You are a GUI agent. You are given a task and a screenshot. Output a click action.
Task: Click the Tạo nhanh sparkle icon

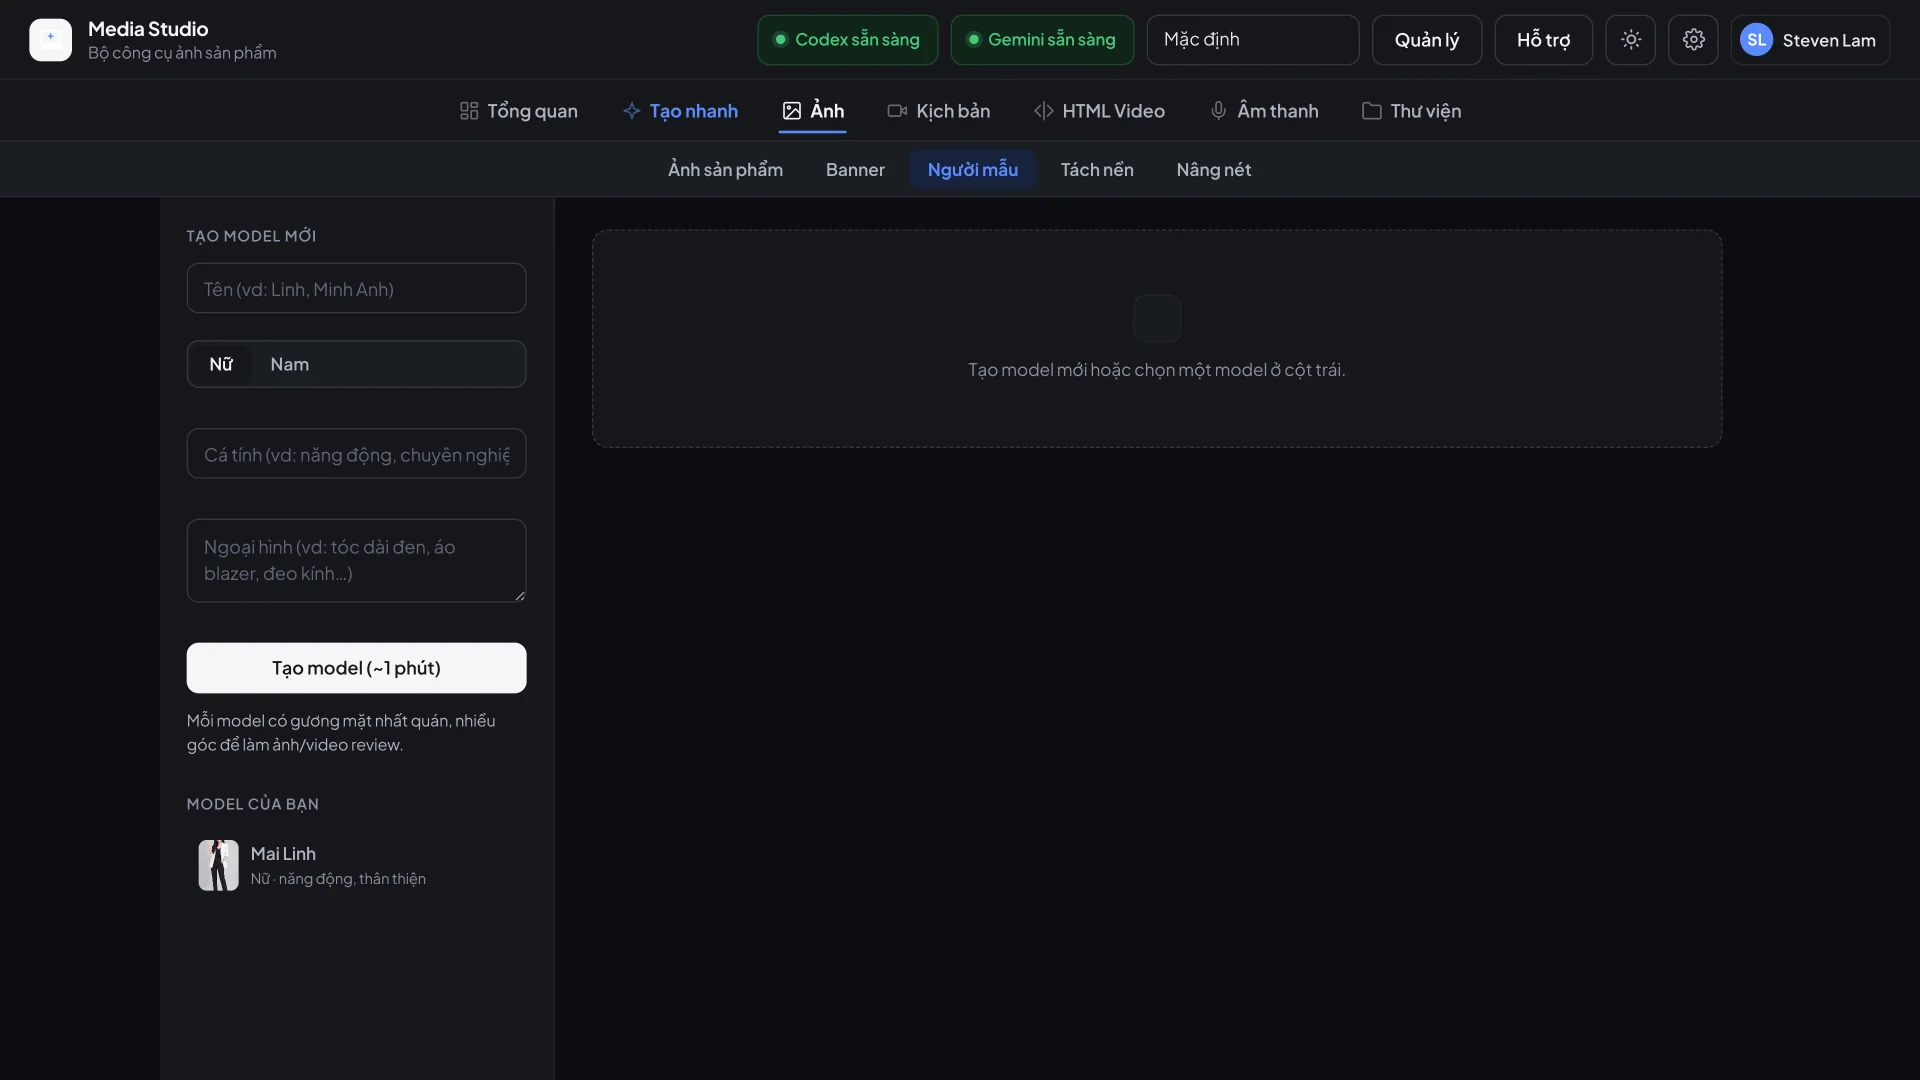pyautogui.click(x=631, y=111)
